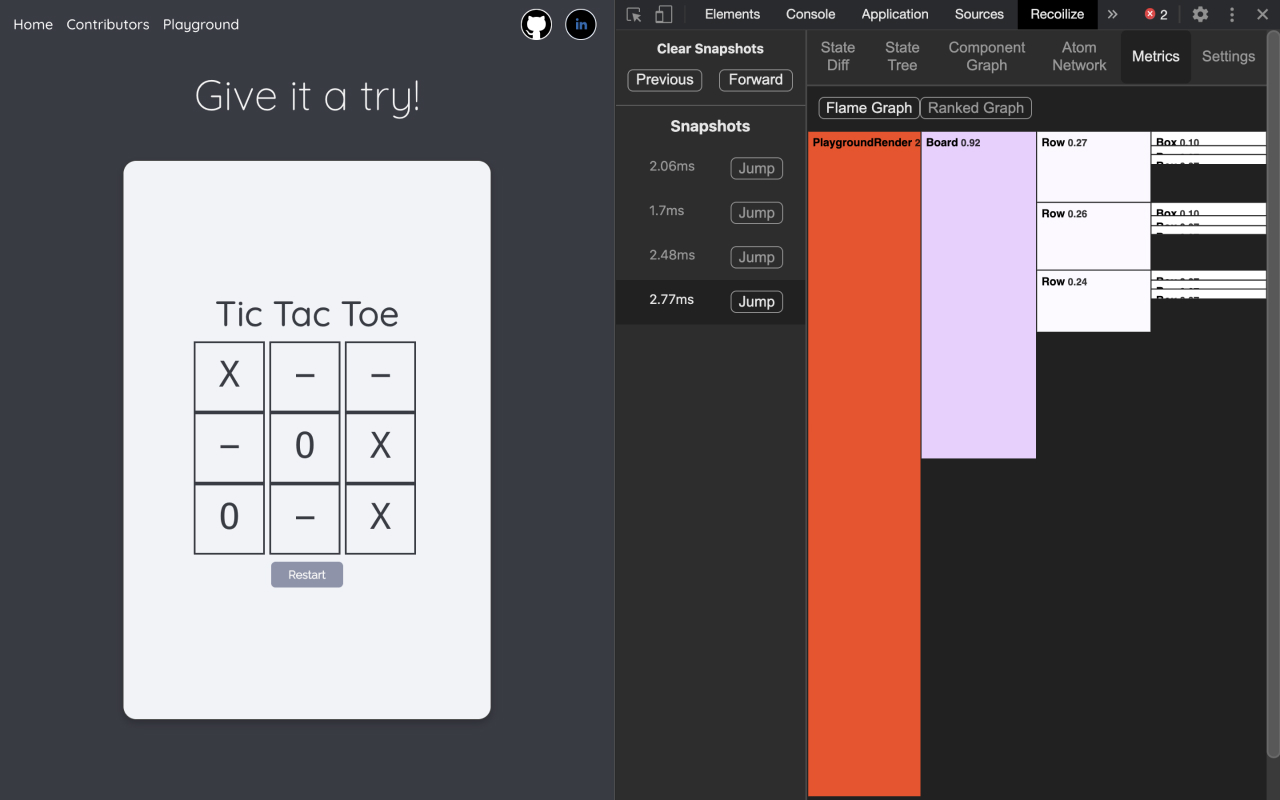Open the State Tree tab
Image resolution: width=1280 pixels, height=800 pixels.
click(x=902, y=56)
